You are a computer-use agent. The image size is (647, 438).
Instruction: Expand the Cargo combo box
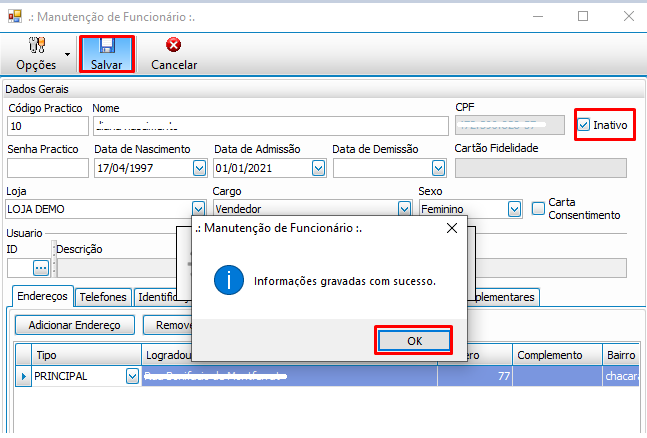404,208
